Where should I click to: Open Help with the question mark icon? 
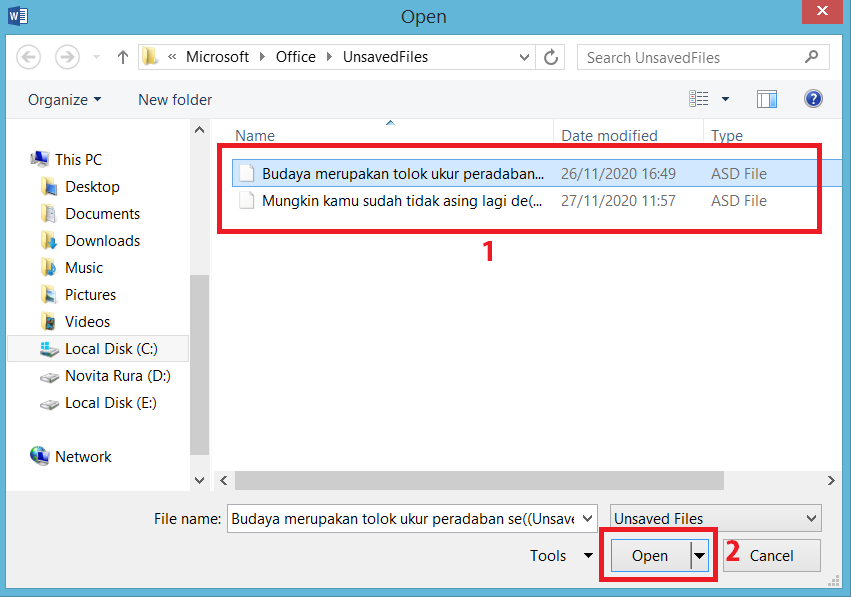point(813,99)
